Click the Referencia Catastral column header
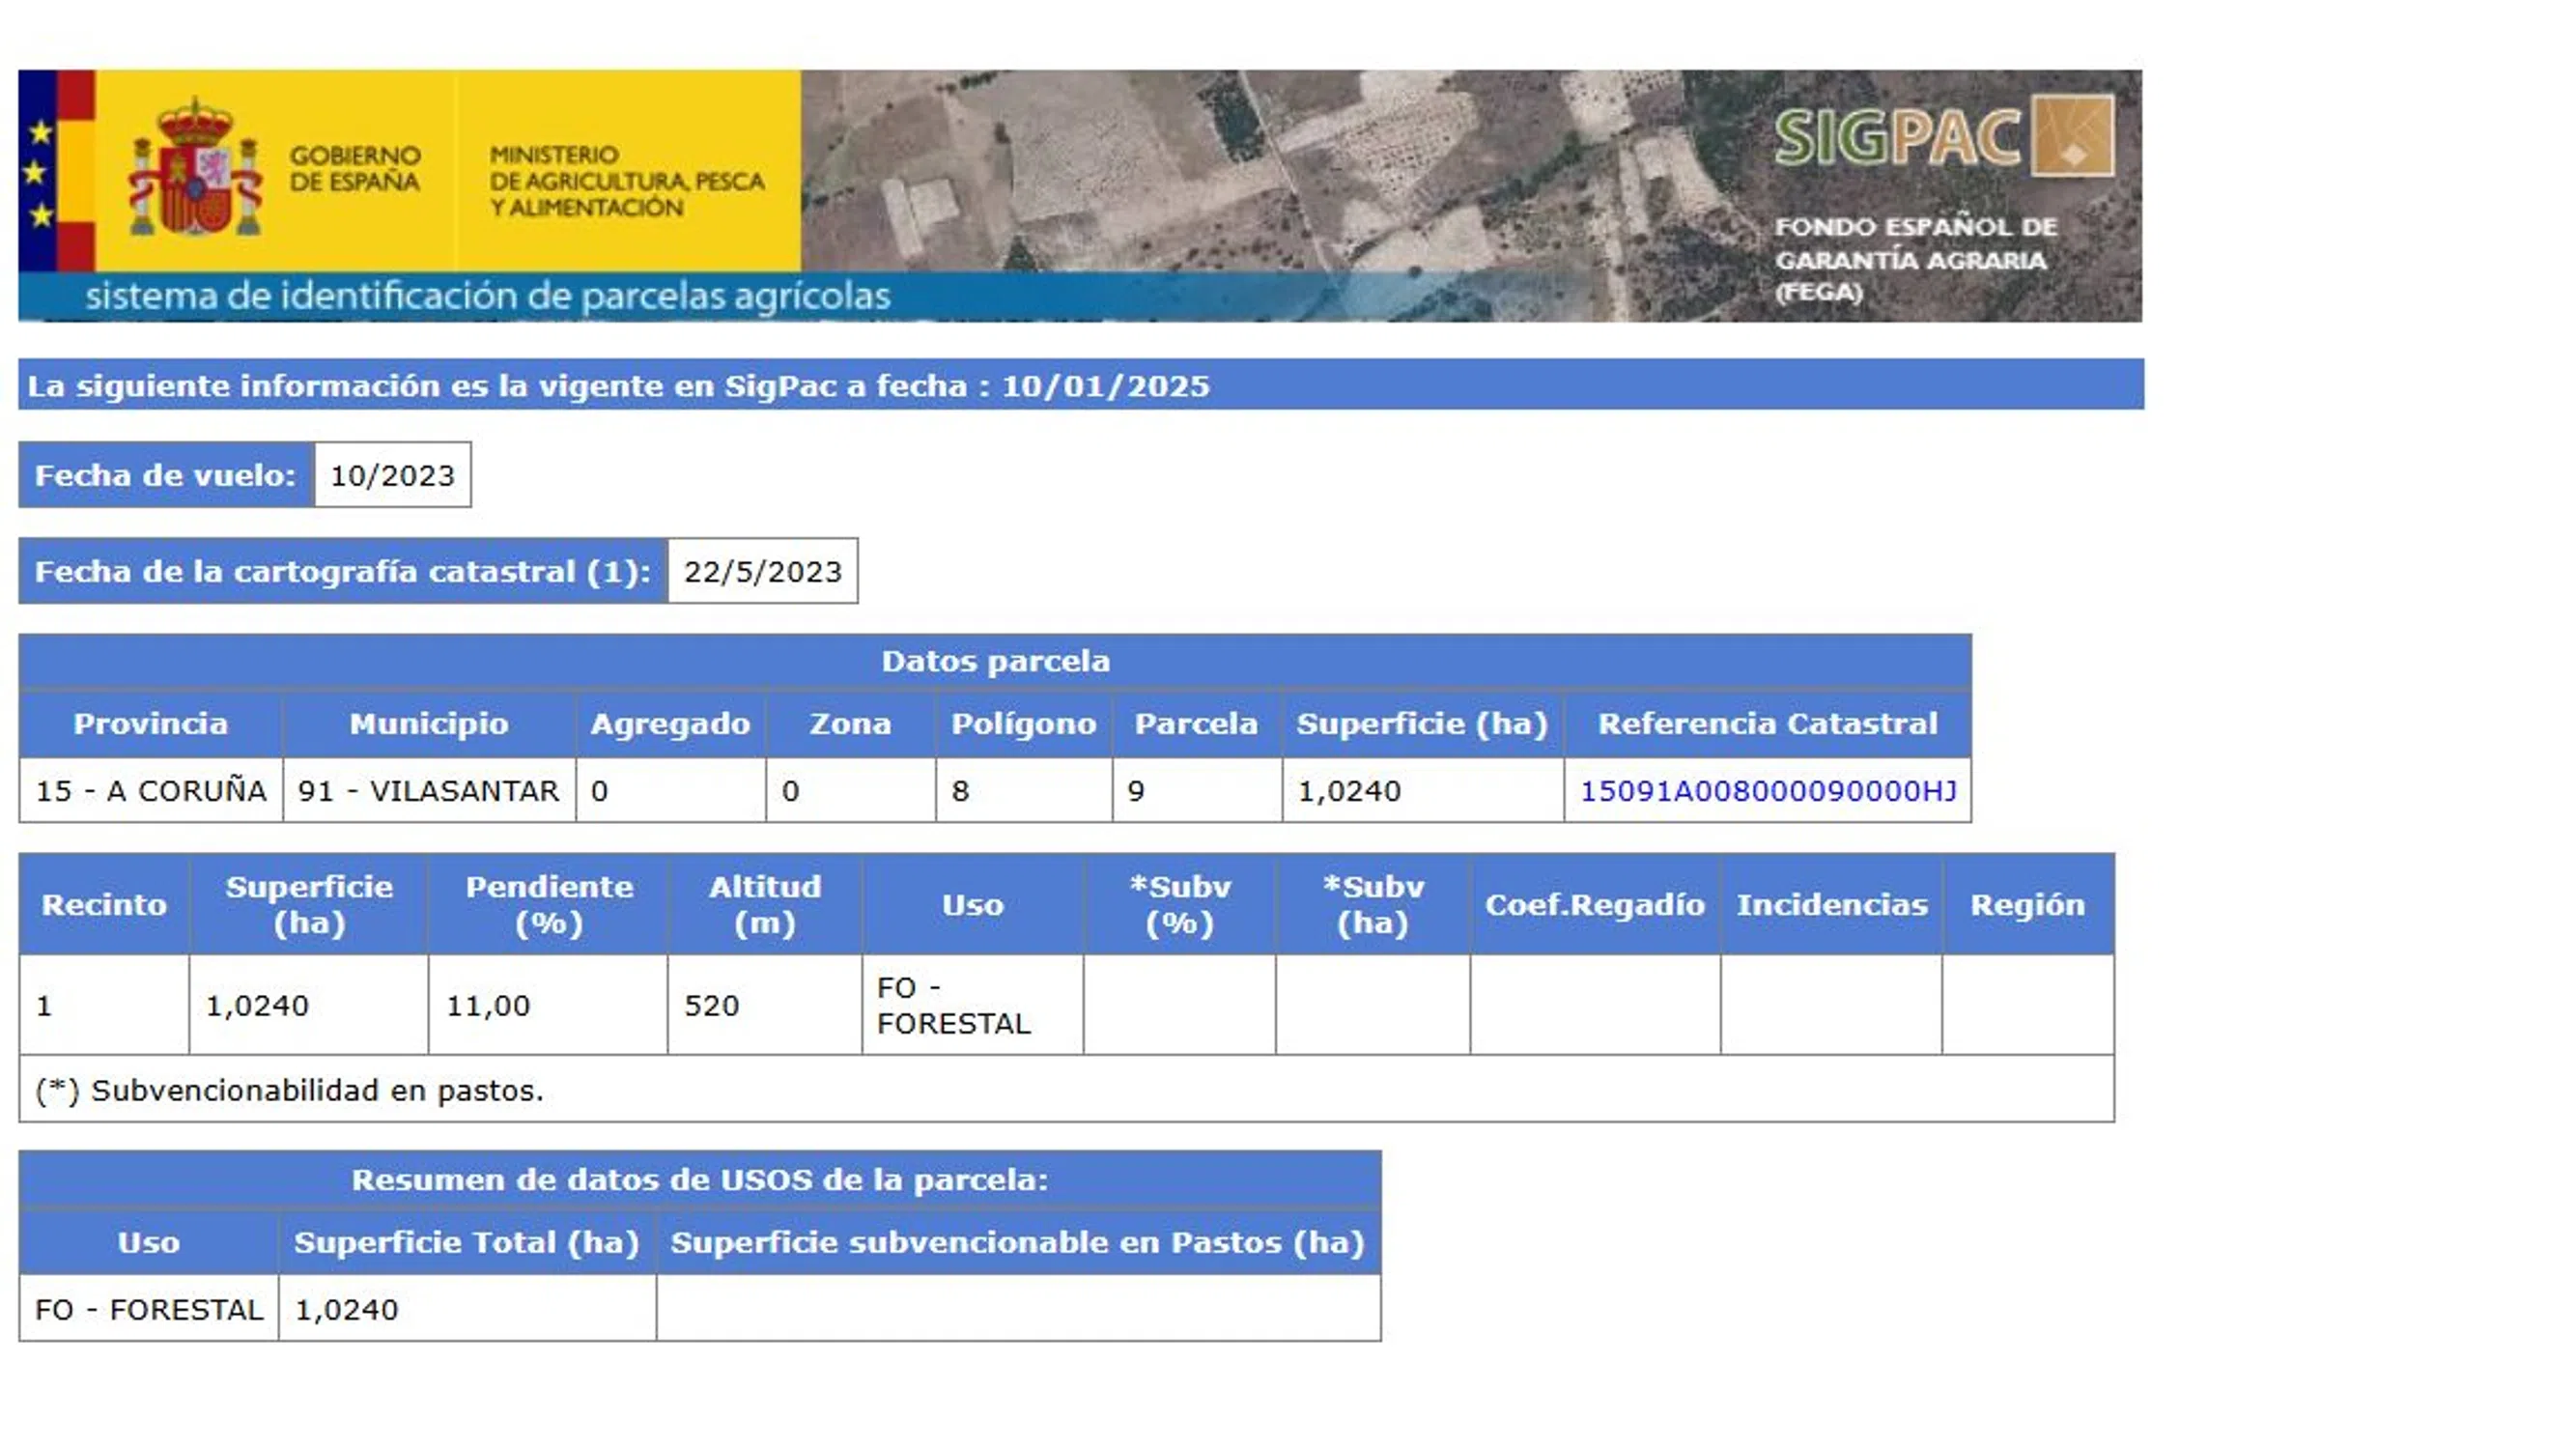The height and width of the screenshot is (1449, 2576). tap(1767, 724)
